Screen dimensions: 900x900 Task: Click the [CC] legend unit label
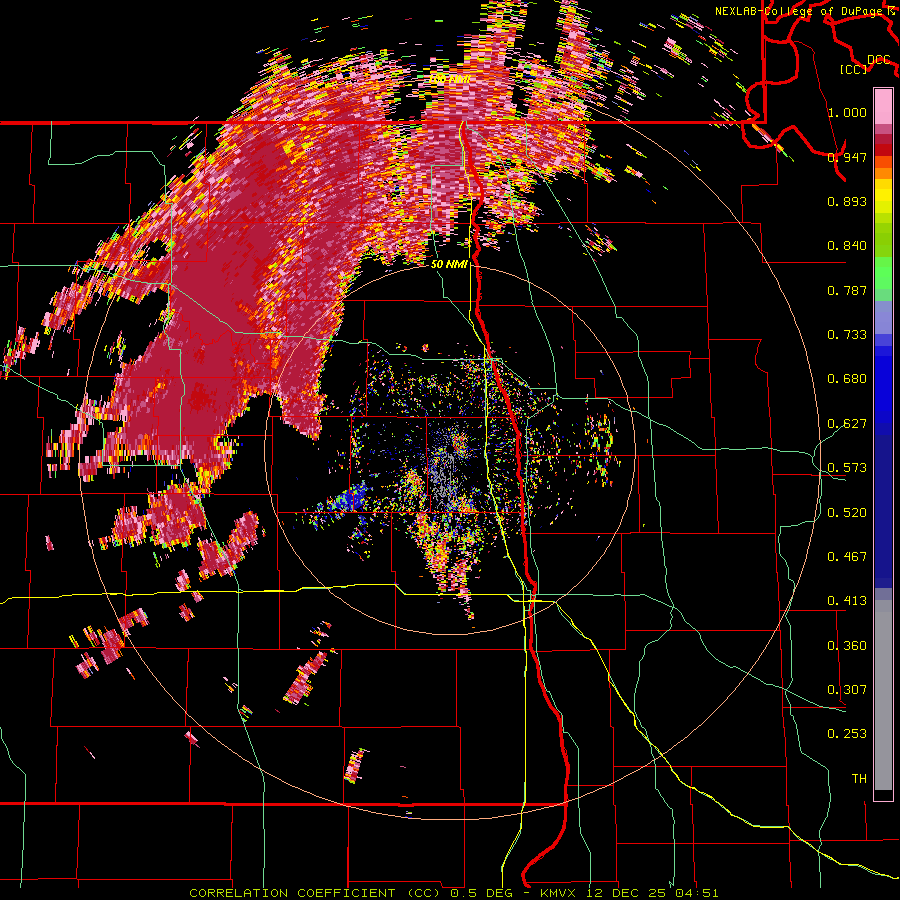pyautogui.click(x=853, y=69)
